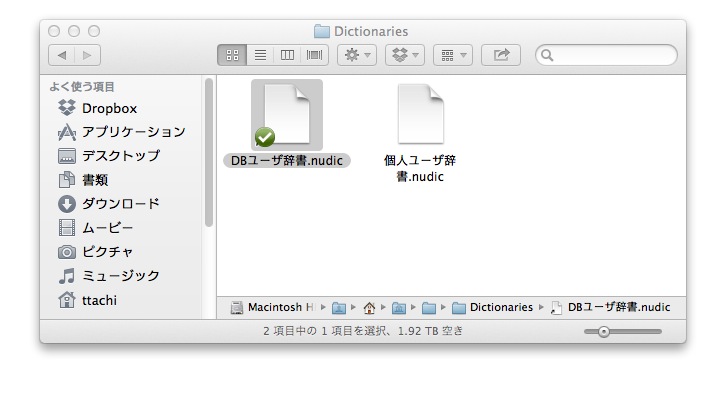Switch to list view mode
726x403 pixels.
click(x=260, y=55)
